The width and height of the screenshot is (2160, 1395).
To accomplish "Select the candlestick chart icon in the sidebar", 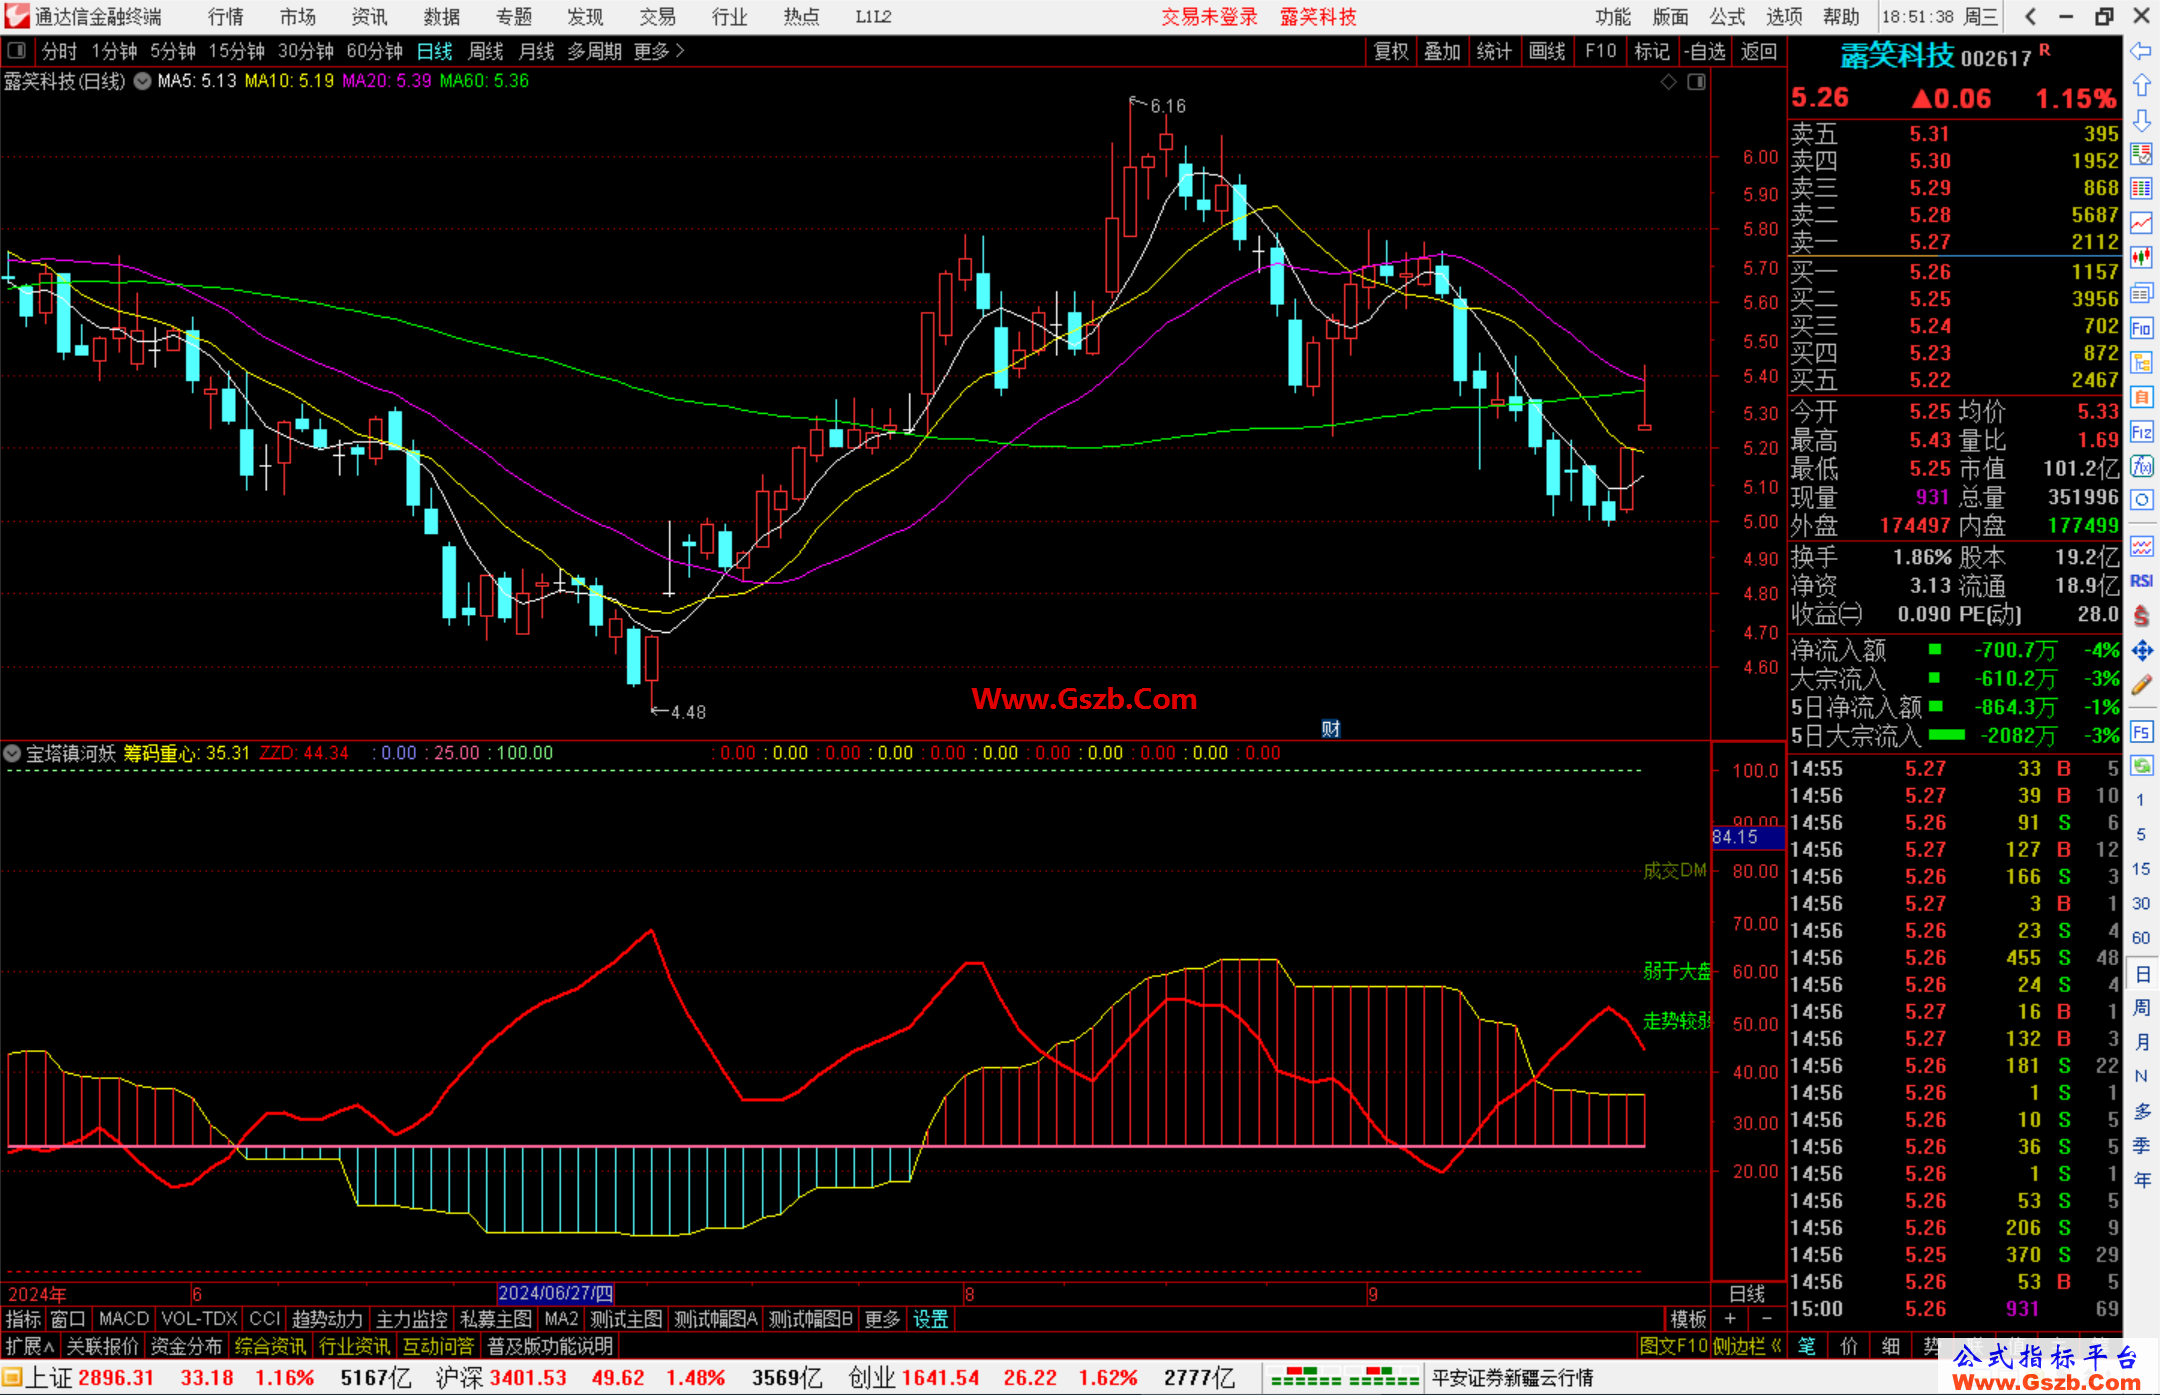I will point(2141,258).
